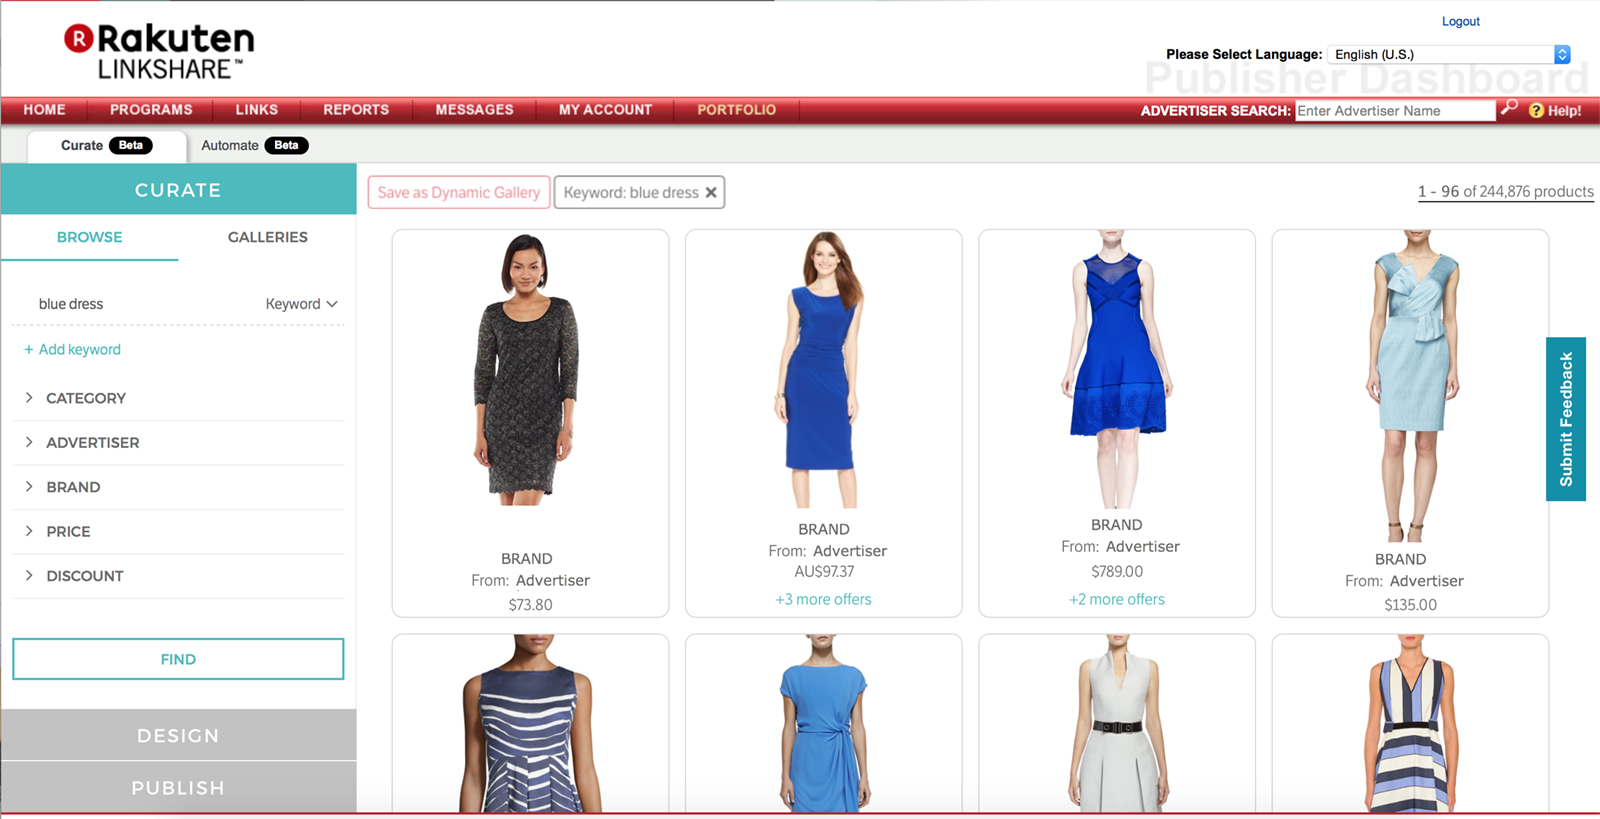This screenshot has height=819, width=1600.
Task: Remove the 'blue dress' keyword filter
Action: (x=711, y=193)
